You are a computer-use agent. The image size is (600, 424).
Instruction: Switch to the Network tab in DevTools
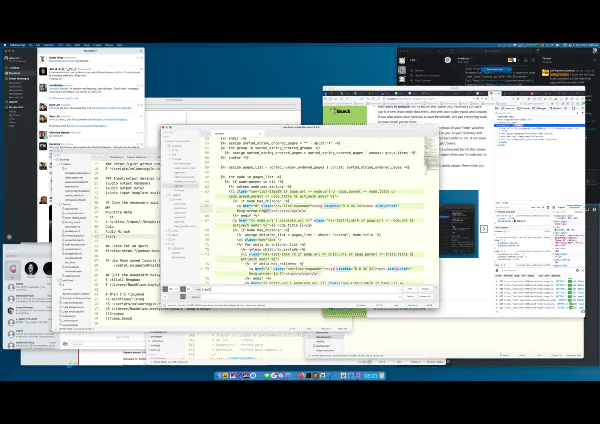click(554, 108)
